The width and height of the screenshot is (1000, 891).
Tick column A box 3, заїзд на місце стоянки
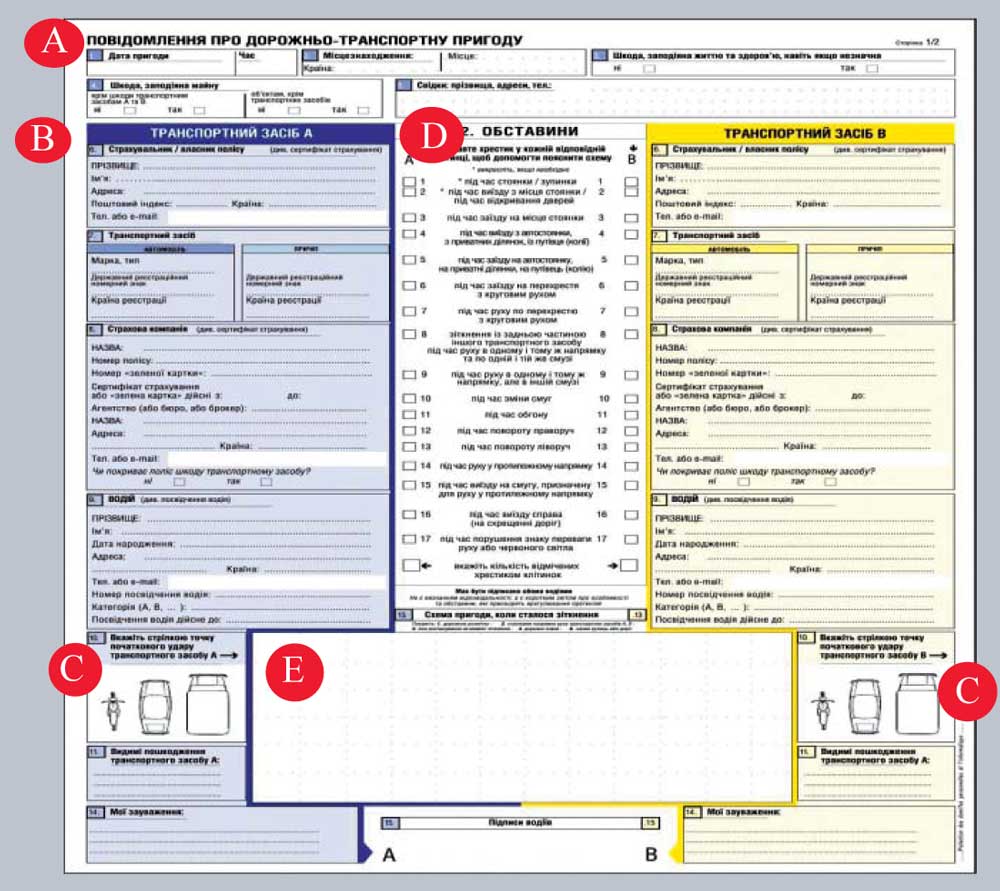click(x=409, y=218)
